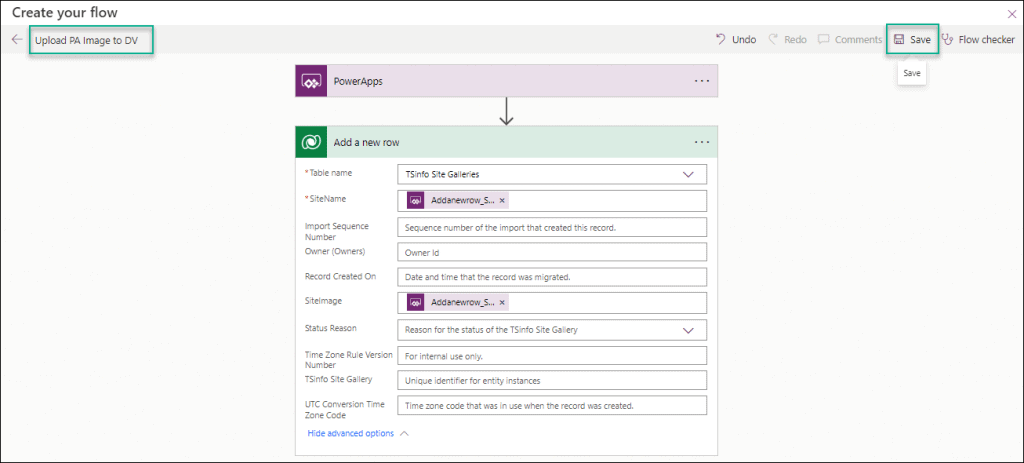This screenshot has height=463, width=1024.
Task: Click the TSinfo Site Gallery identifier field
Action: tap(552, 380)
